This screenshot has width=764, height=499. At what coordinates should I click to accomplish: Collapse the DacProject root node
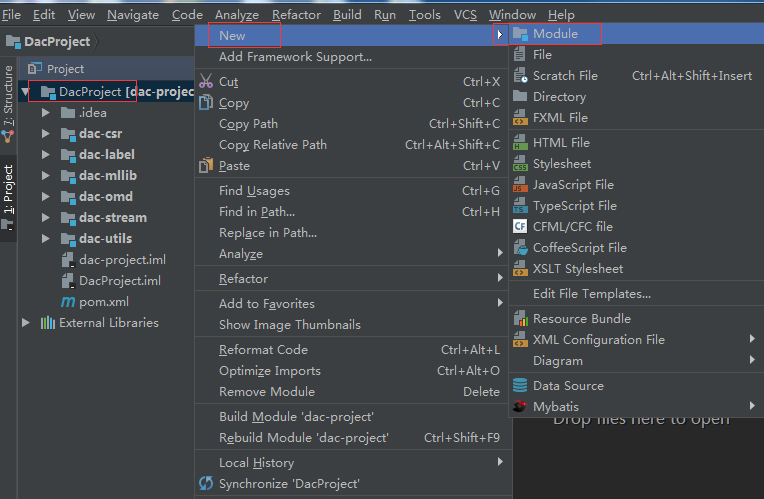(x=25, y=91)
